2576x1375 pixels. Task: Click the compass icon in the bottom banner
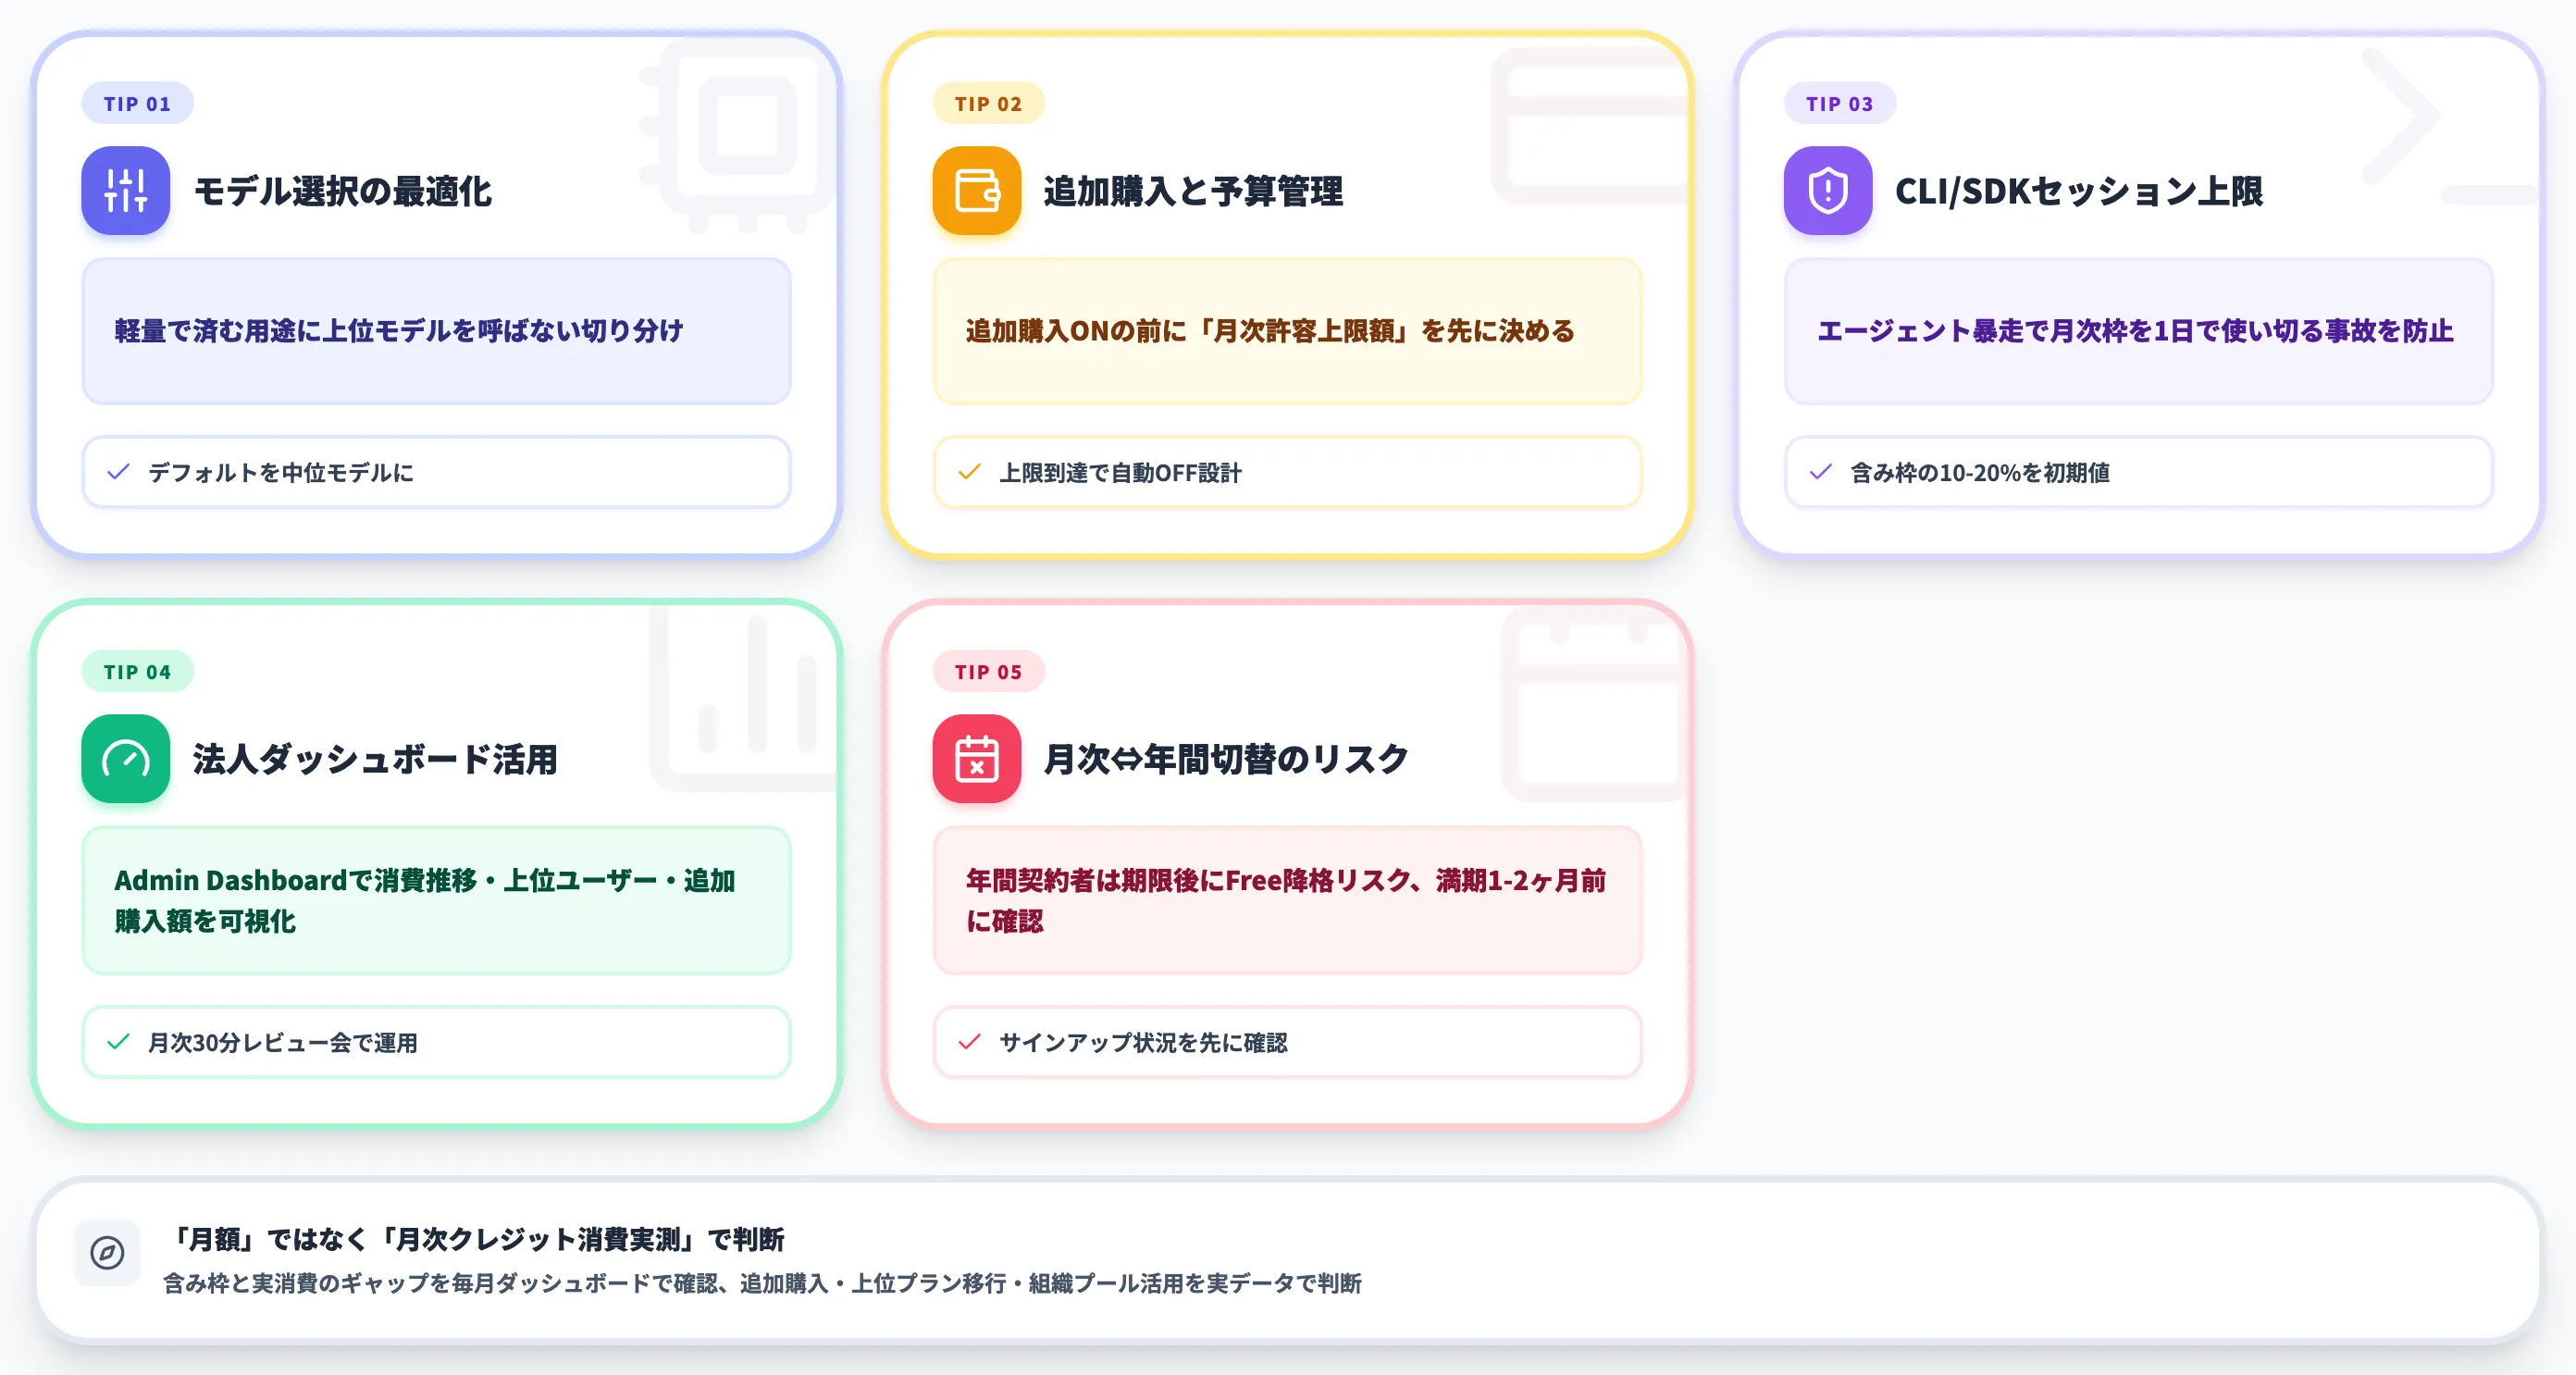[107, 1252]
